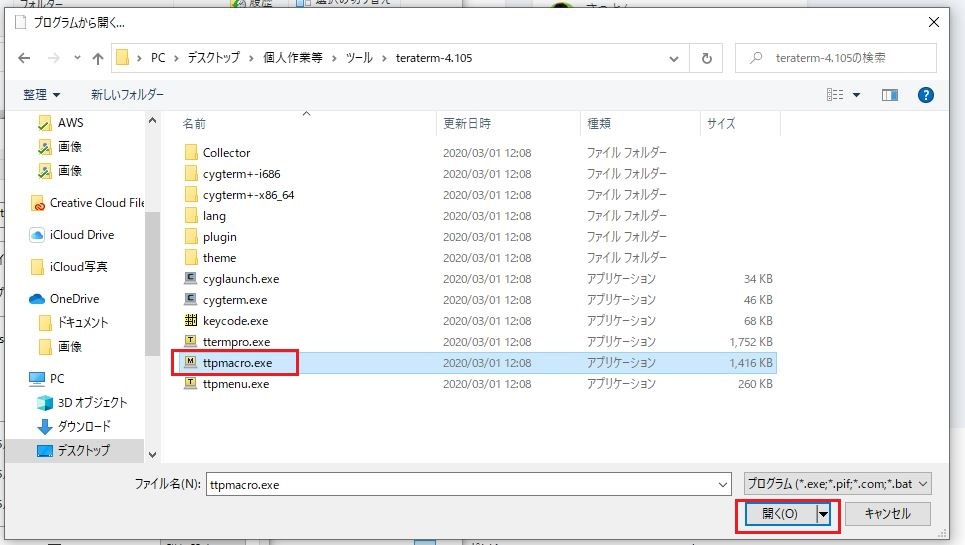Open iCloud Drive in sidebar
Image resolution: width=965 pixels, height=545 pixels.
point(72,235)
